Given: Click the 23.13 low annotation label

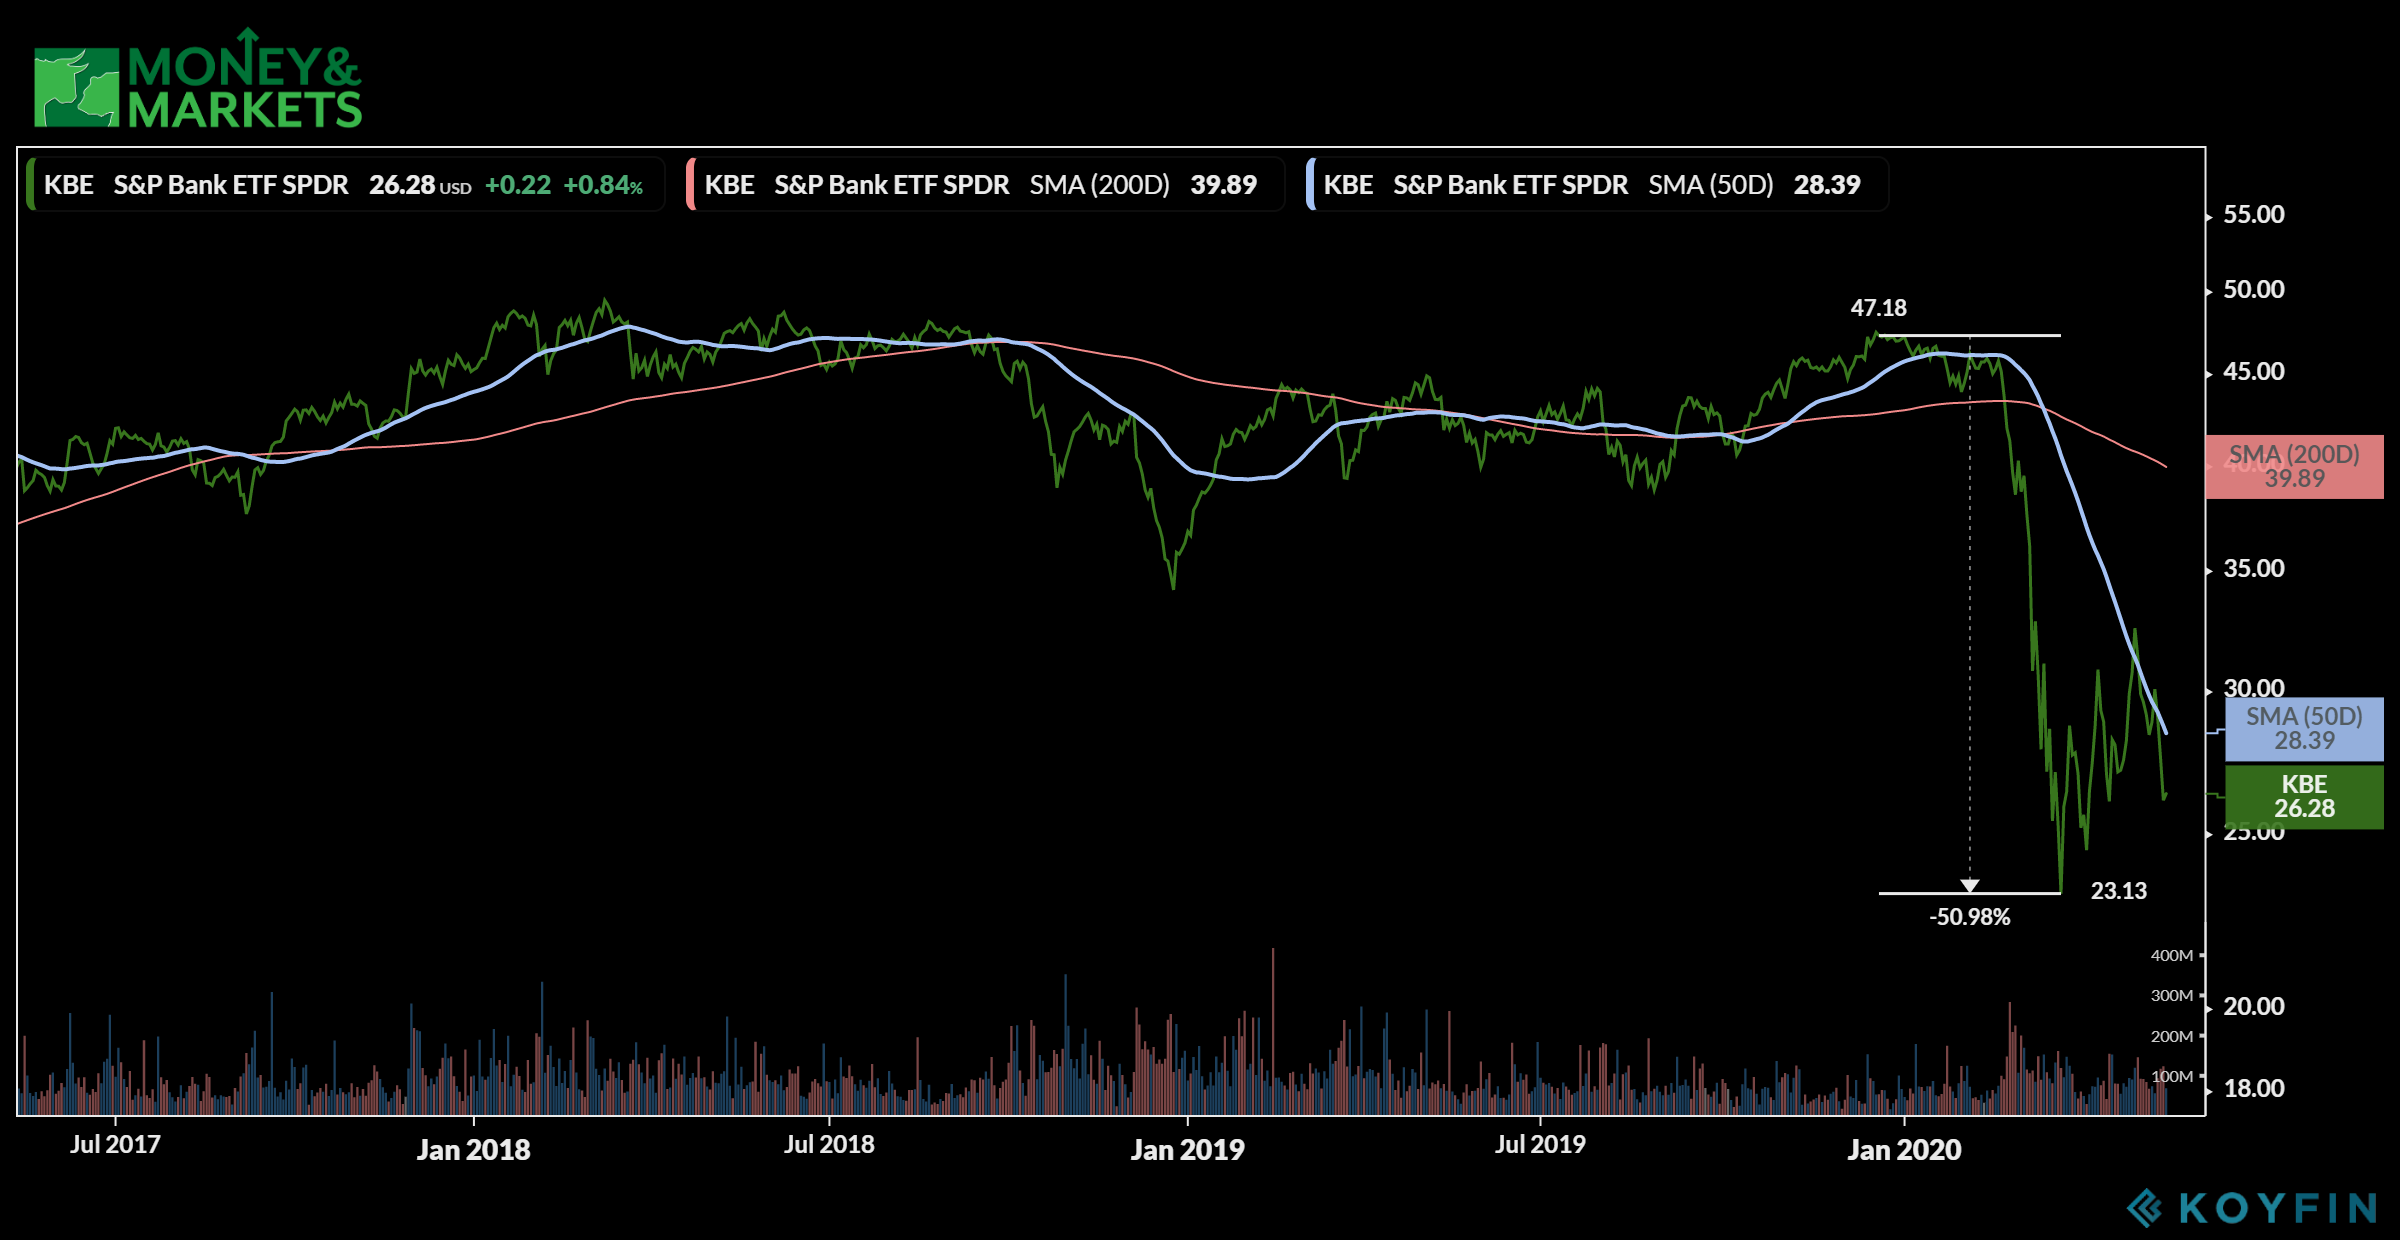Looking at the screenshot, I should [x=2118, y=891].
